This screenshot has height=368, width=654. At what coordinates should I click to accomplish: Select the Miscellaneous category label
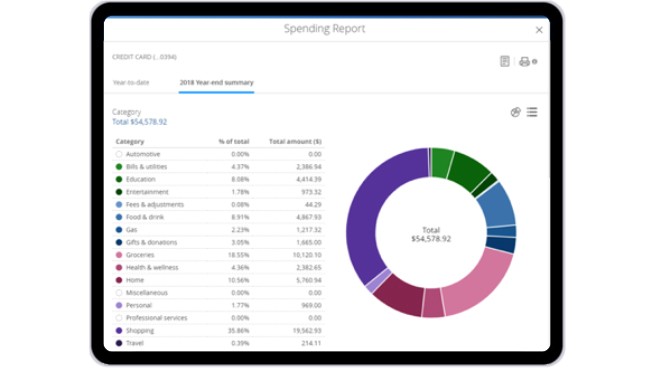[147, 293]
